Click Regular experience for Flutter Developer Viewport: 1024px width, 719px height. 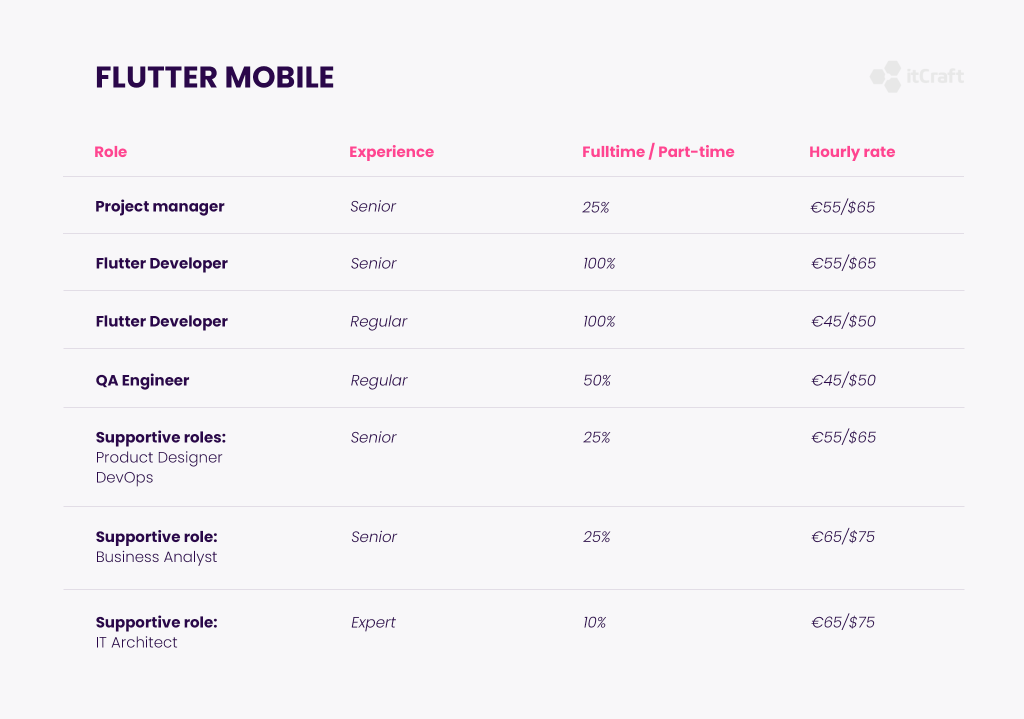tap(378, 321)
